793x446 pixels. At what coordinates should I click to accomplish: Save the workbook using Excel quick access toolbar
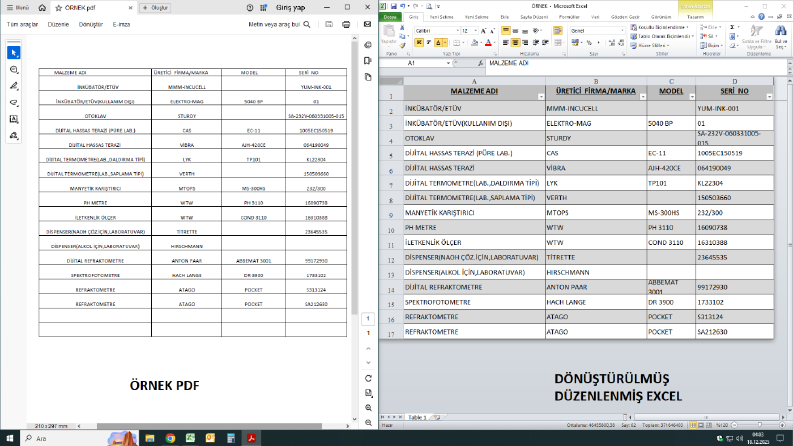tap(393, 6)
